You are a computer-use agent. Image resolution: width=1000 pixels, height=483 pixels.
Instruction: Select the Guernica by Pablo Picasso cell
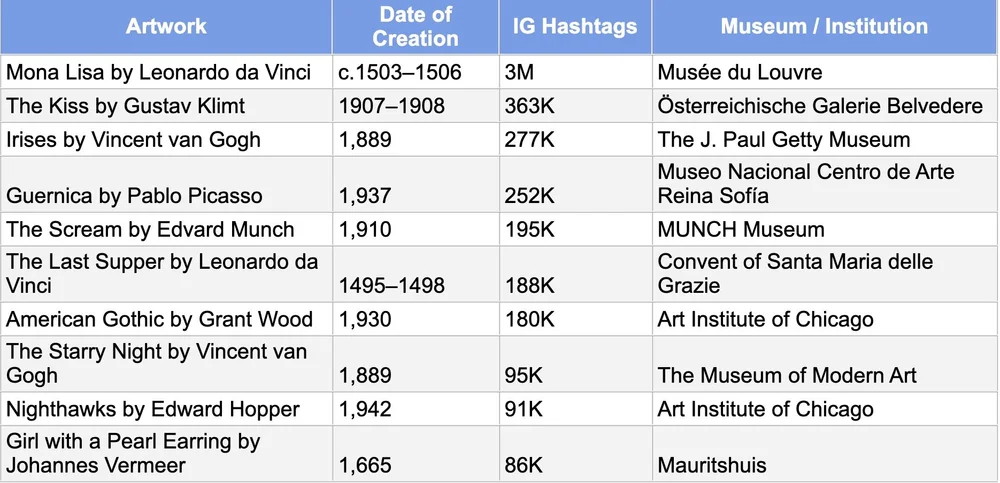click(x=166, y=184)
